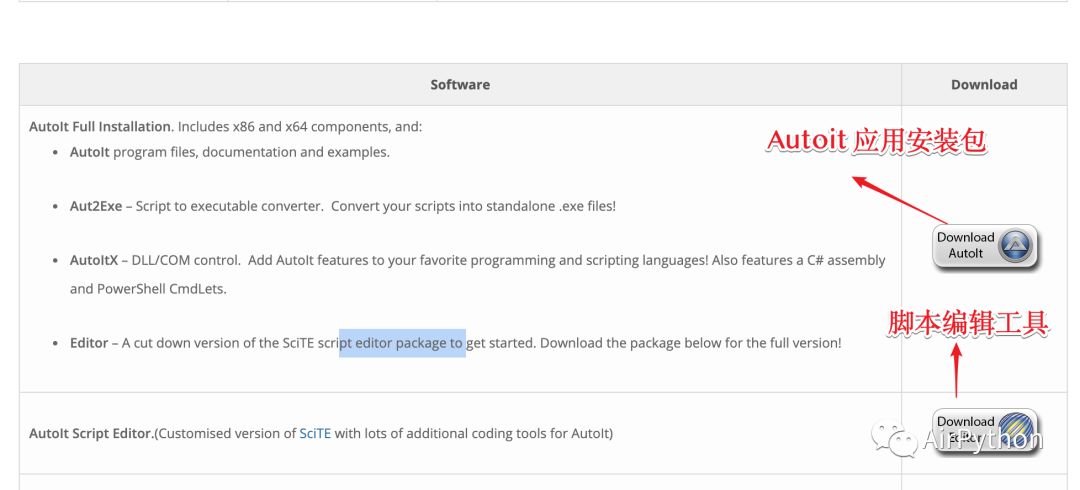Click the red arrow pointing at Download AutoIt
Image resolution: width=1080 pixels, height=490 pixels.
898,200
